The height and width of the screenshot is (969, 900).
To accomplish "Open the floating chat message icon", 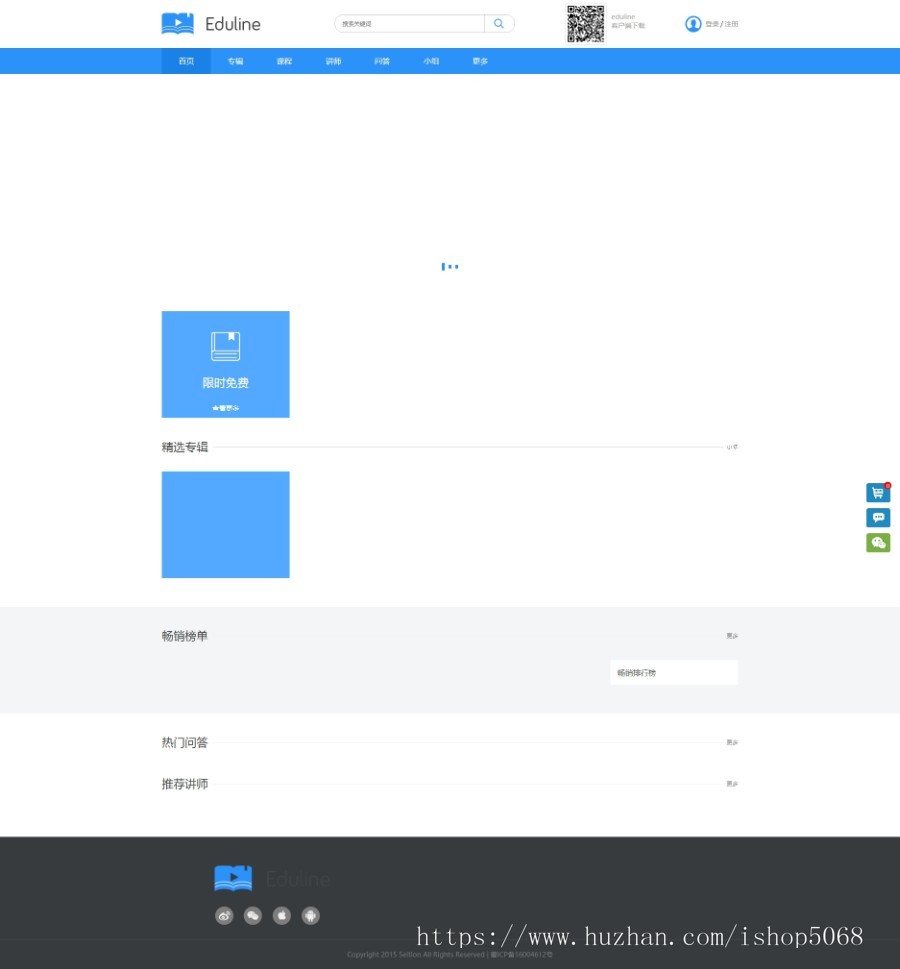I will pyautogui.click(x=878, y=517).
